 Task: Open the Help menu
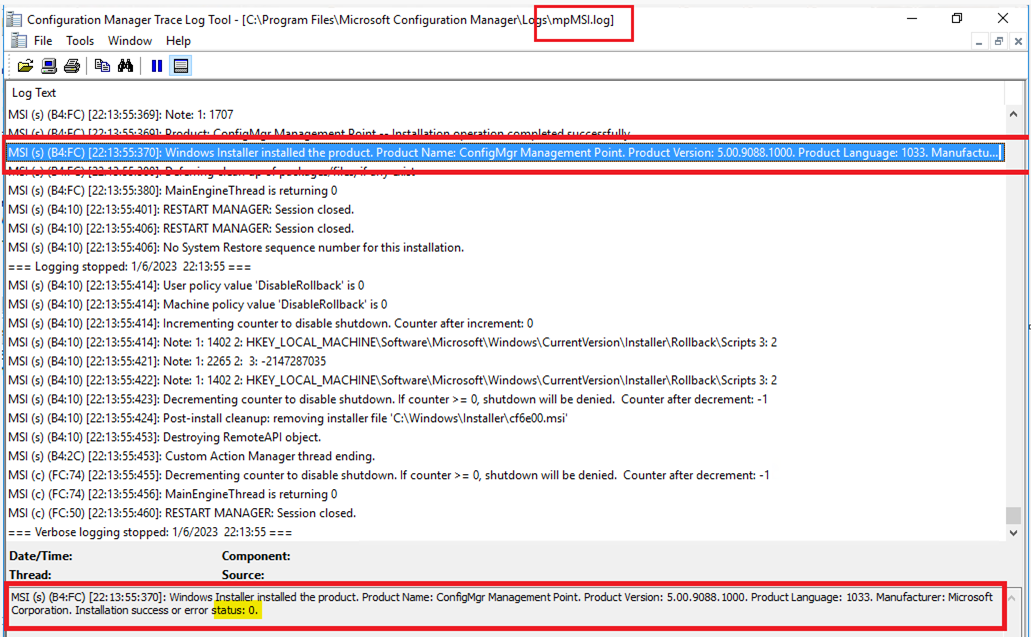coord(178,41)
